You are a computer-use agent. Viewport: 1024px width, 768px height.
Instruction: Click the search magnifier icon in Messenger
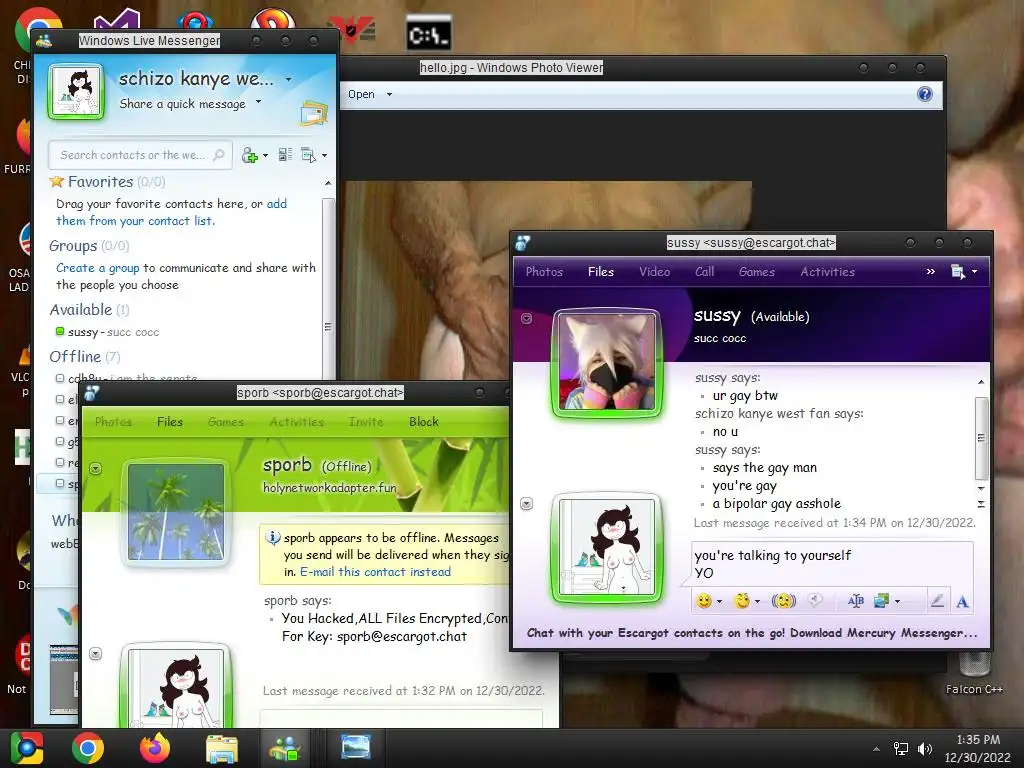coord(219,155)
